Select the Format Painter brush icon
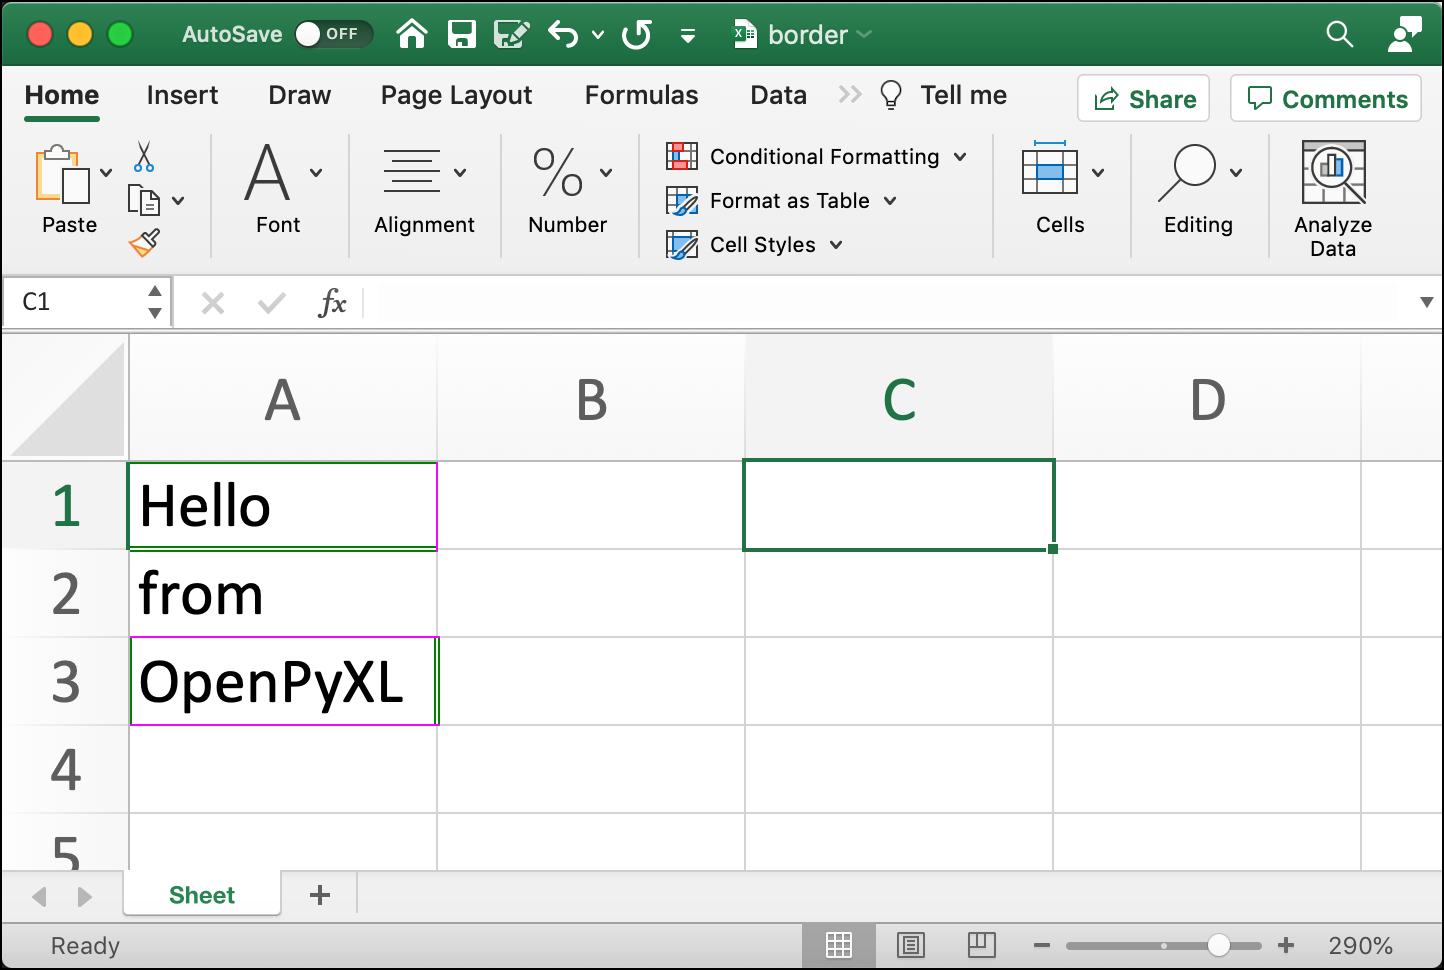The image size is (1444, 970). [146, 243]
